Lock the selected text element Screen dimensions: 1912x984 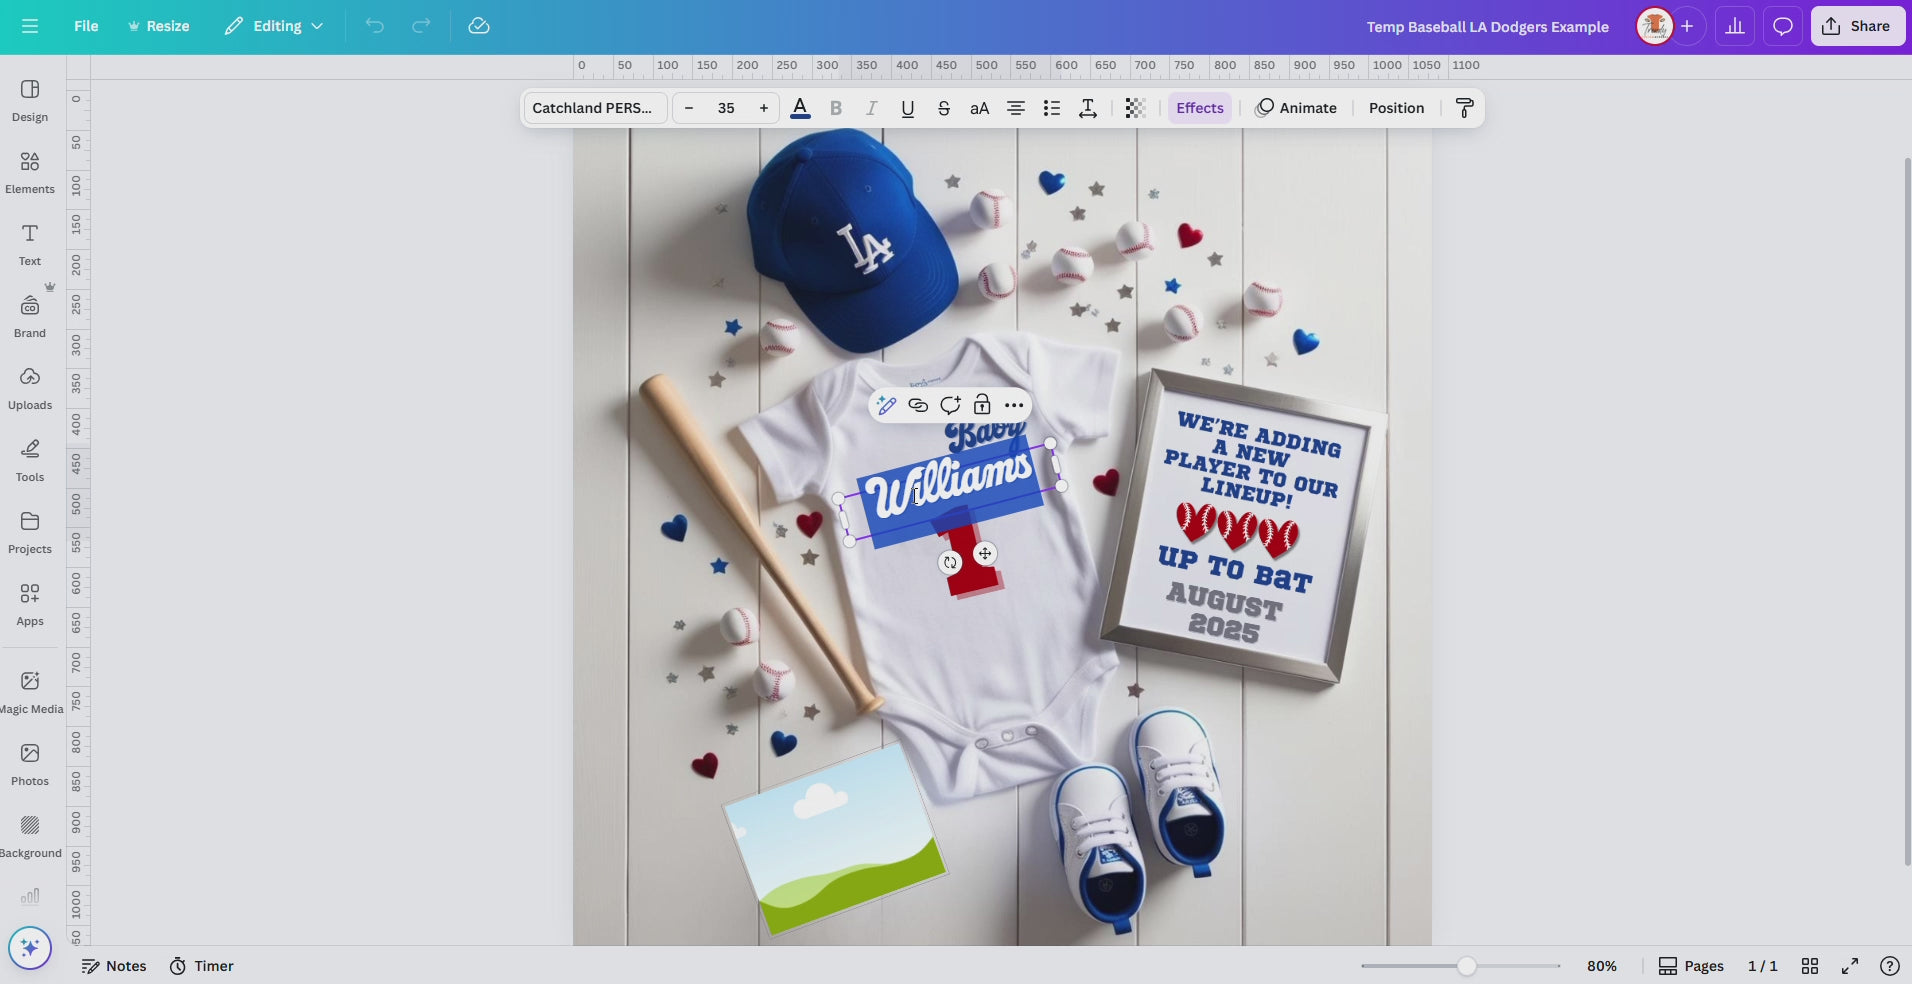tap(982, 405)
